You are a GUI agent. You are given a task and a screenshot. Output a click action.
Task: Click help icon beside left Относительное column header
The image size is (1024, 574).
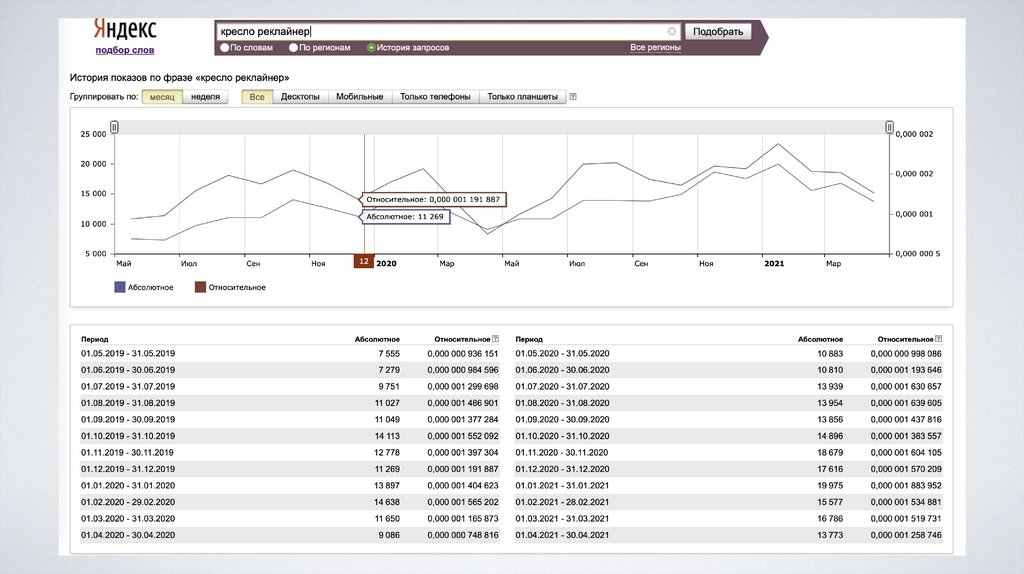tap(495, 339)
